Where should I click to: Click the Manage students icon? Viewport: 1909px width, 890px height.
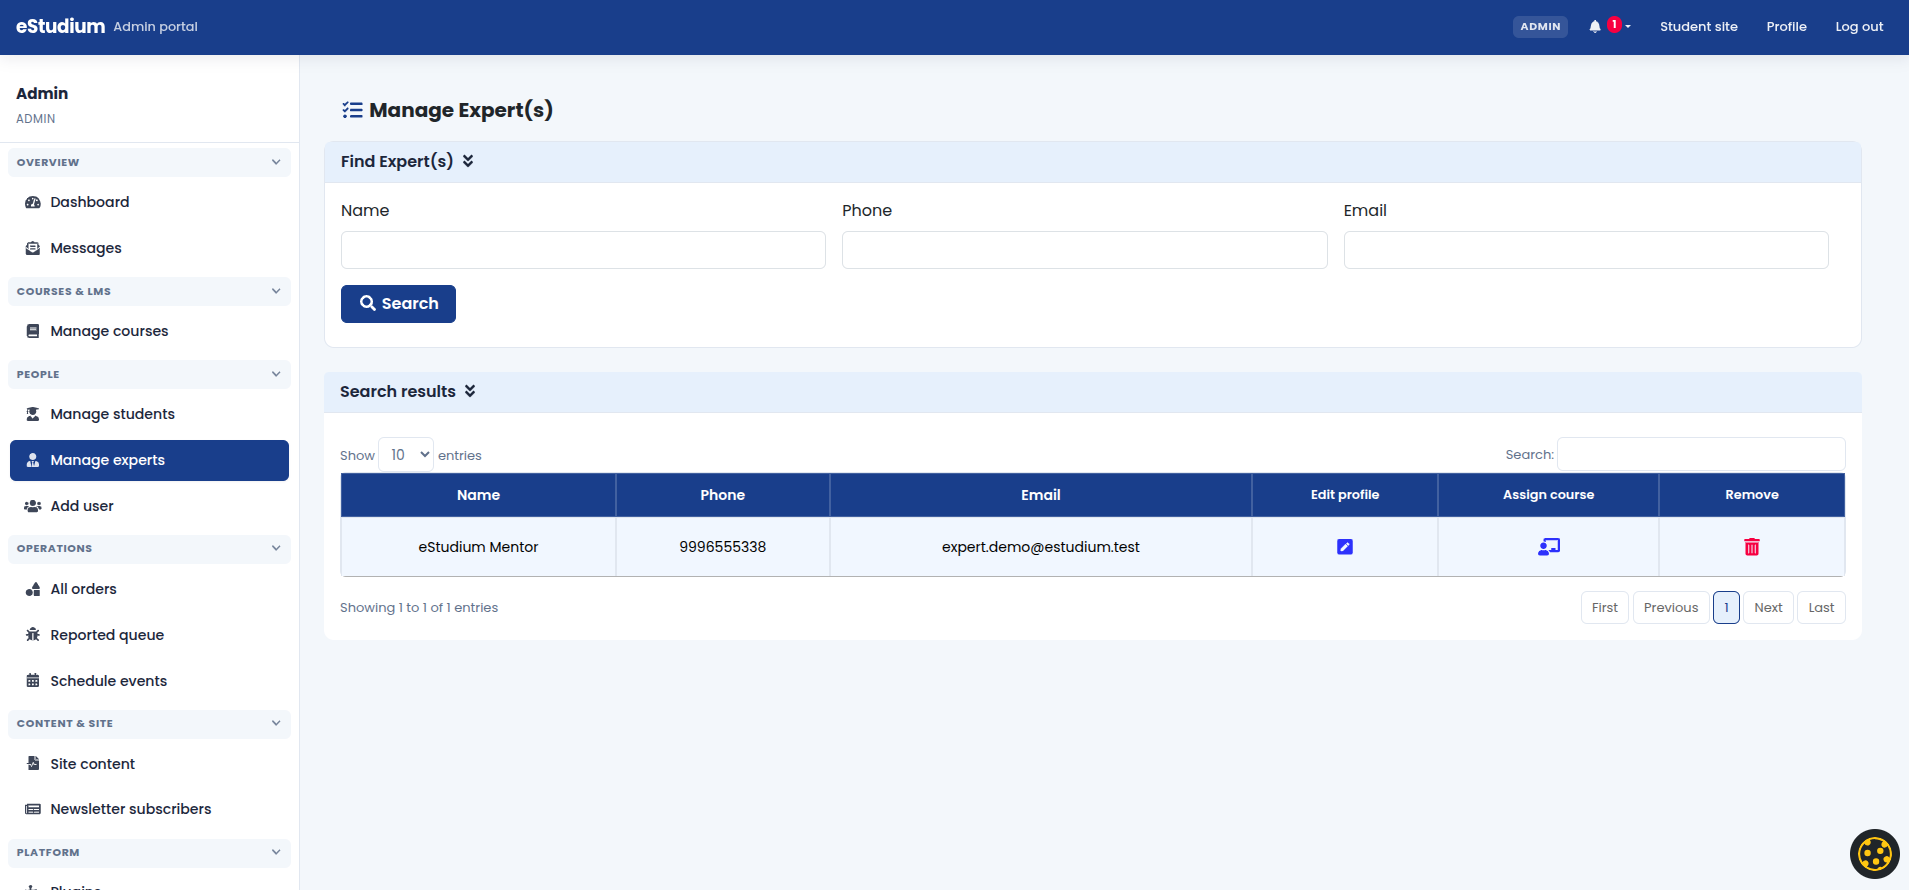[x=33, y=414]
